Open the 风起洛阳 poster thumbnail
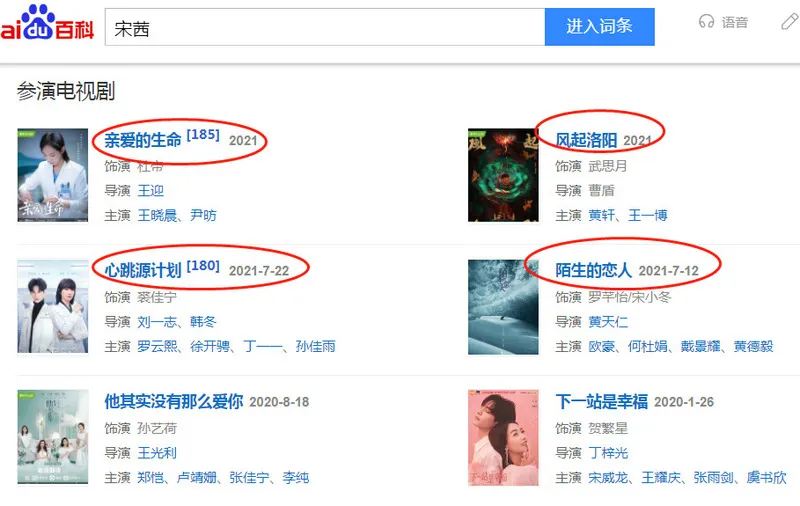 pos(503,175)
